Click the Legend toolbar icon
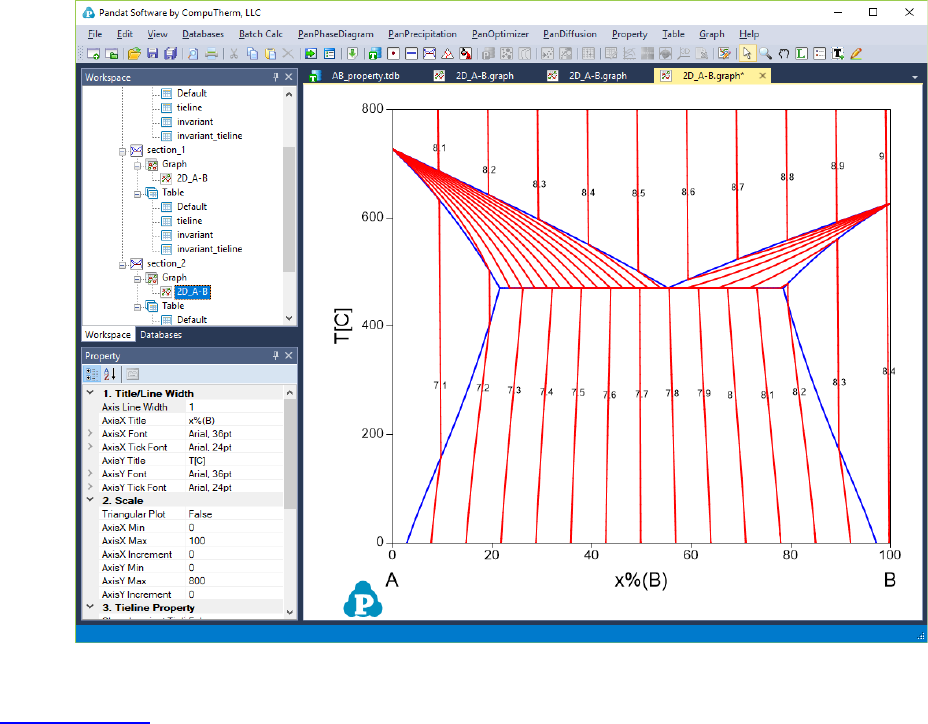 [x=820, y=54]
